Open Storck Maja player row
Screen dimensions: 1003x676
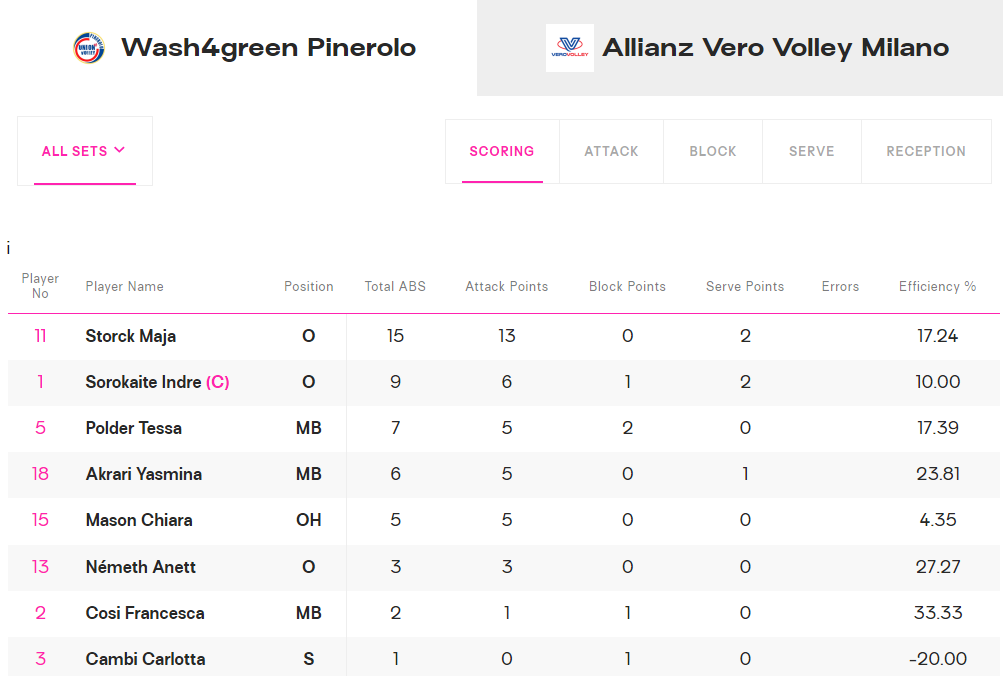pos(503,336)
